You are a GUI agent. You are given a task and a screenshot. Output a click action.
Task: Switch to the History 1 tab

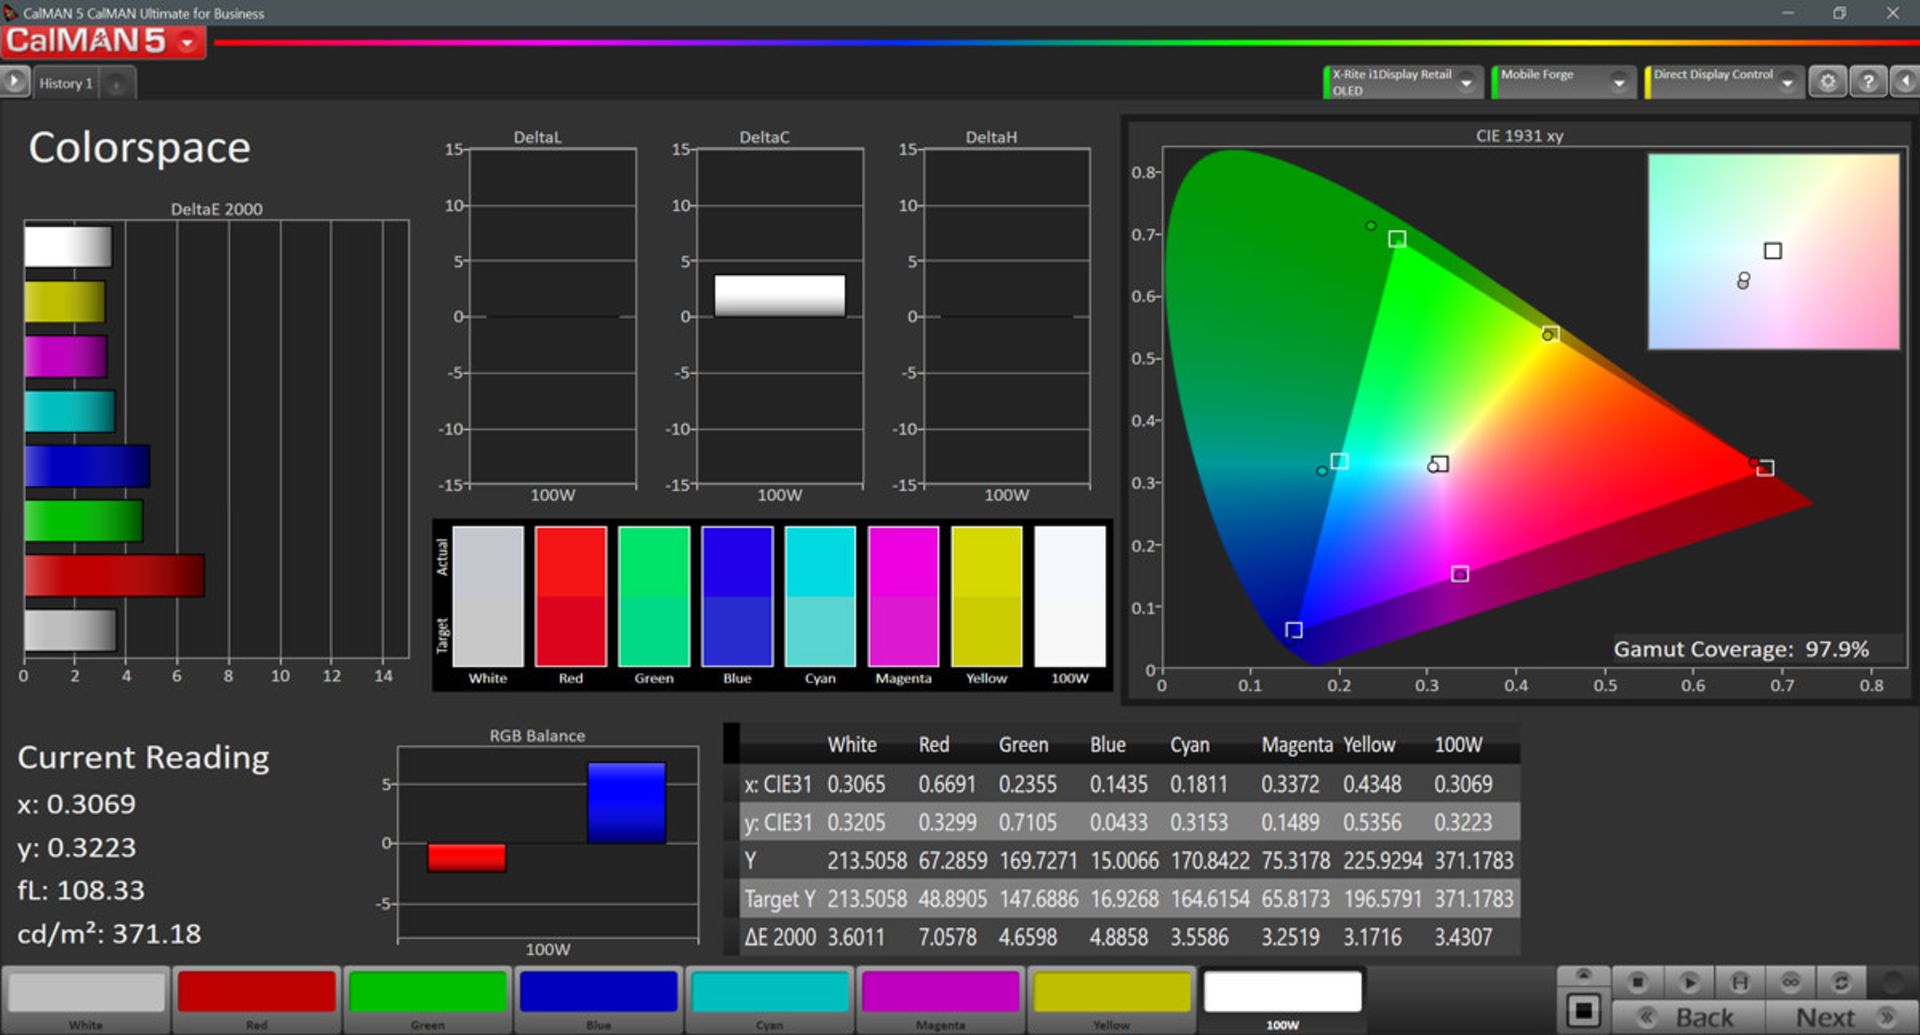65,82
